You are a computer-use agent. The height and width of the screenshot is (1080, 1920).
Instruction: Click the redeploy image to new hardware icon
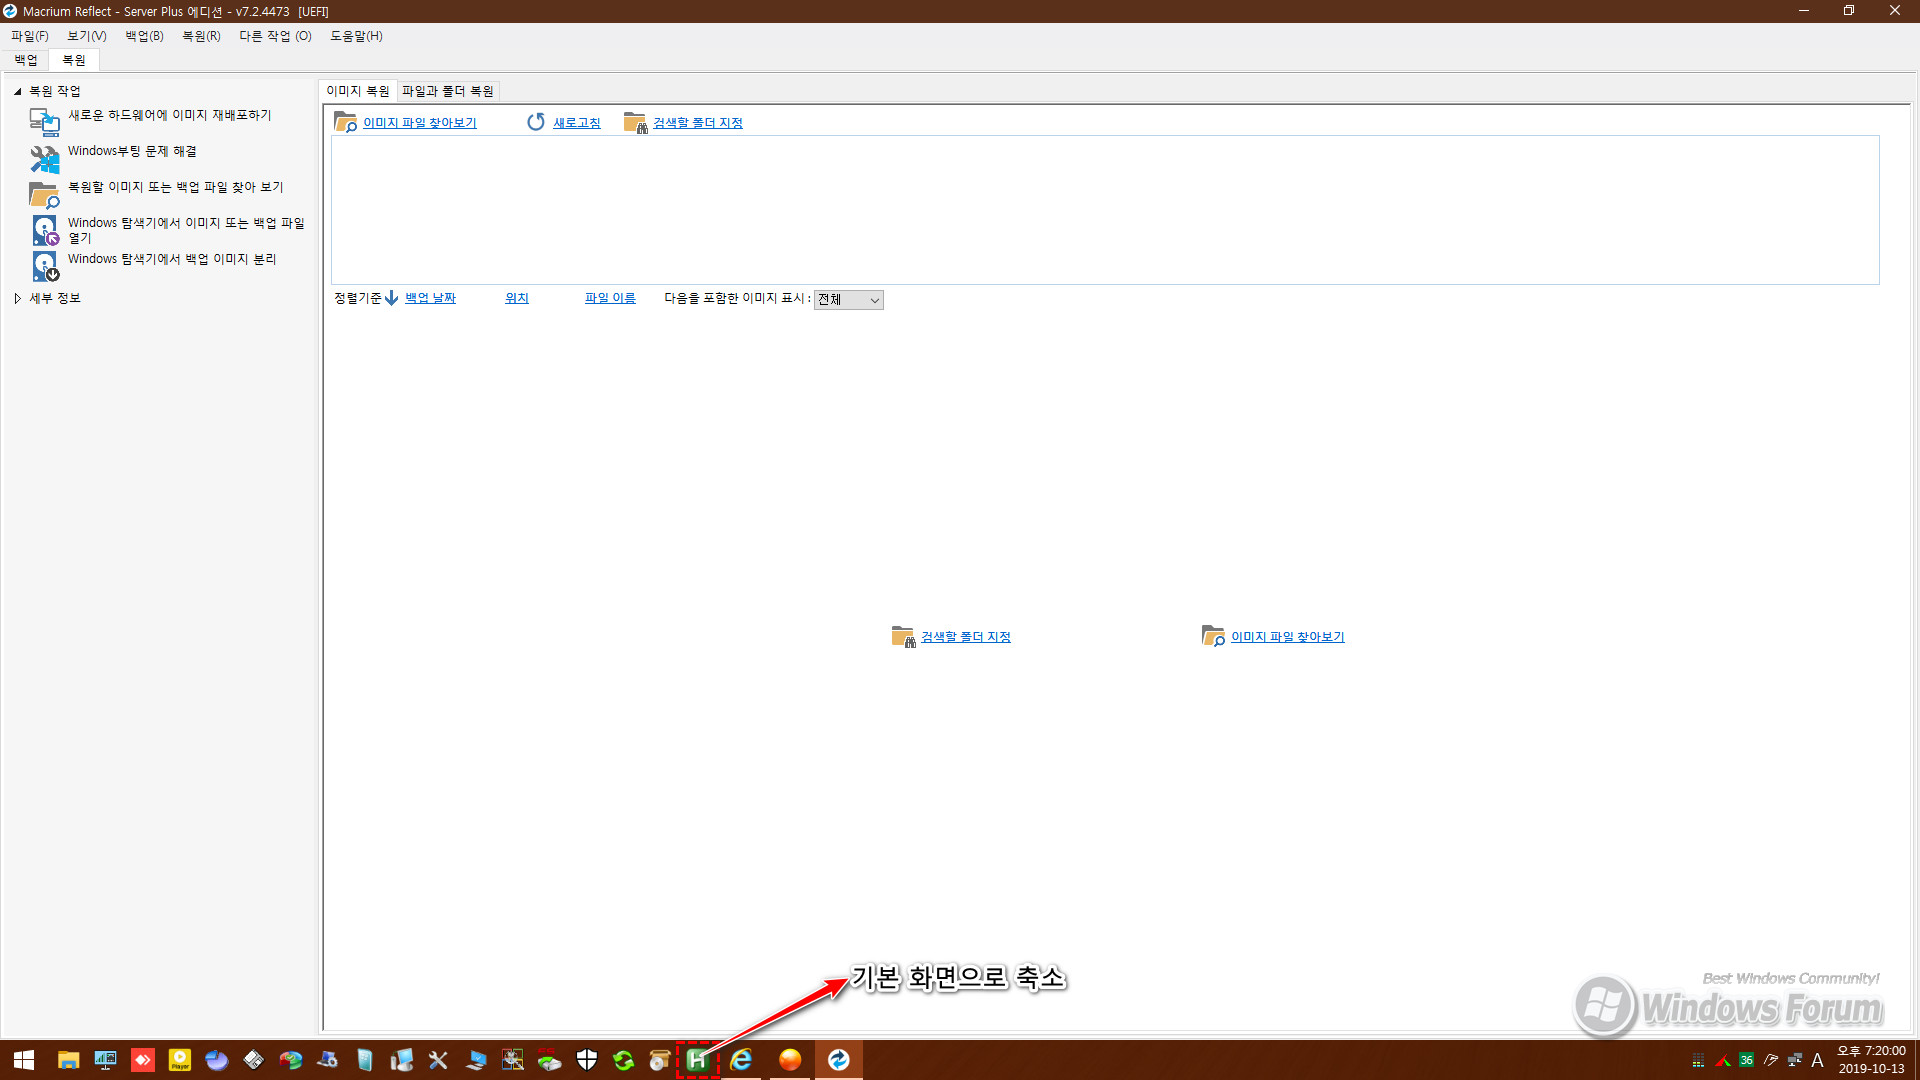[44, 122]
